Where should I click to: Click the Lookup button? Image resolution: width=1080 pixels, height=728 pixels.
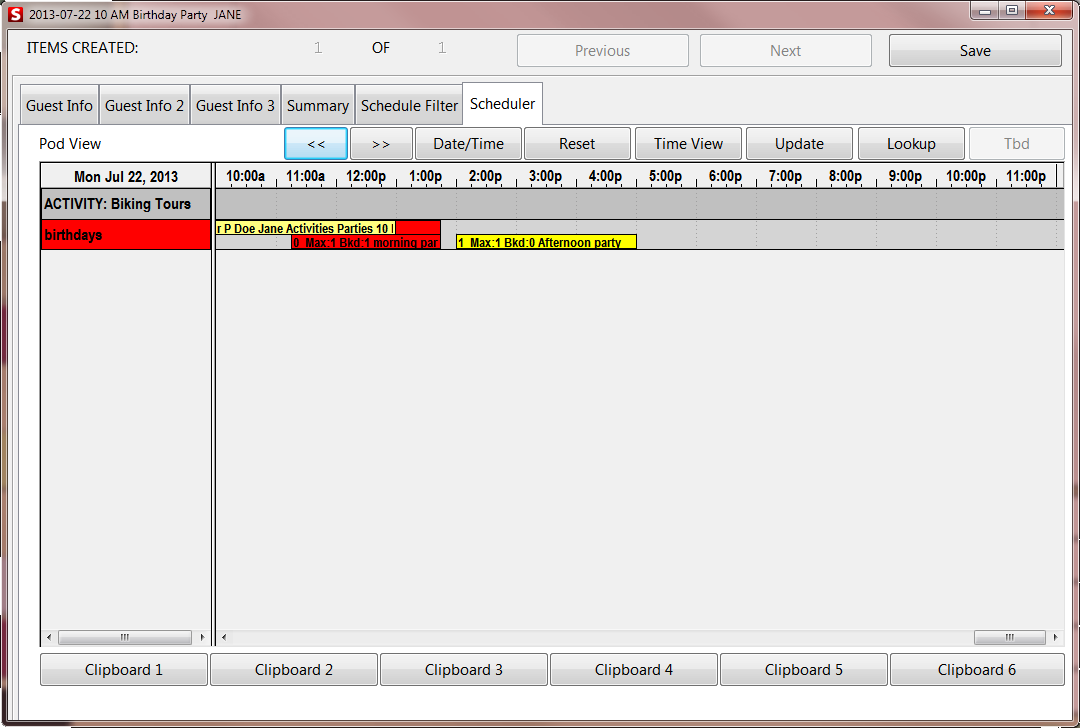pos(911,143)
